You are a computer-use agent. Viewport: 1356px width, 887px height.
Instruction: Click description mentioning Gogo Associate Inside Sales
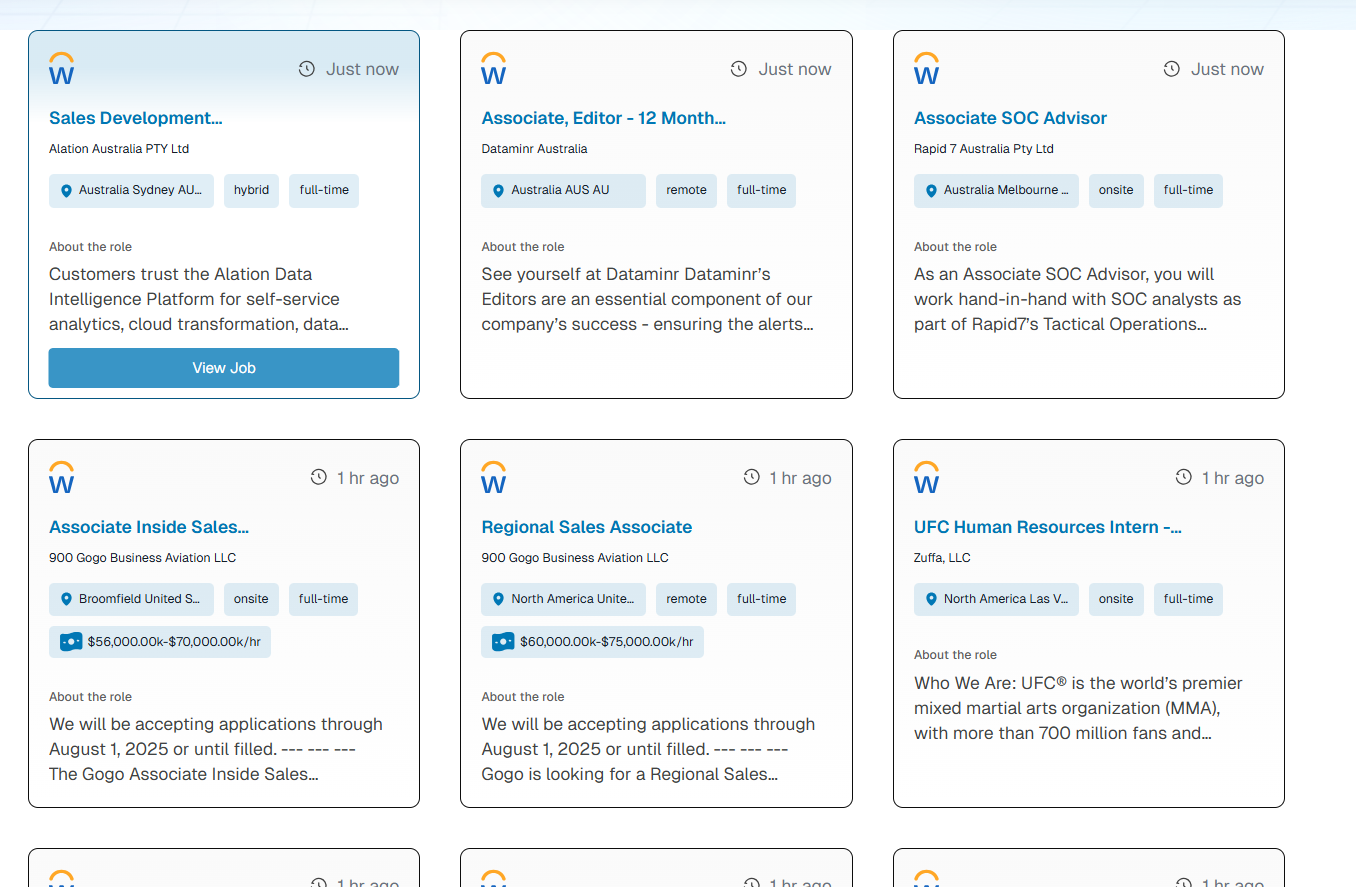point(216,749)
